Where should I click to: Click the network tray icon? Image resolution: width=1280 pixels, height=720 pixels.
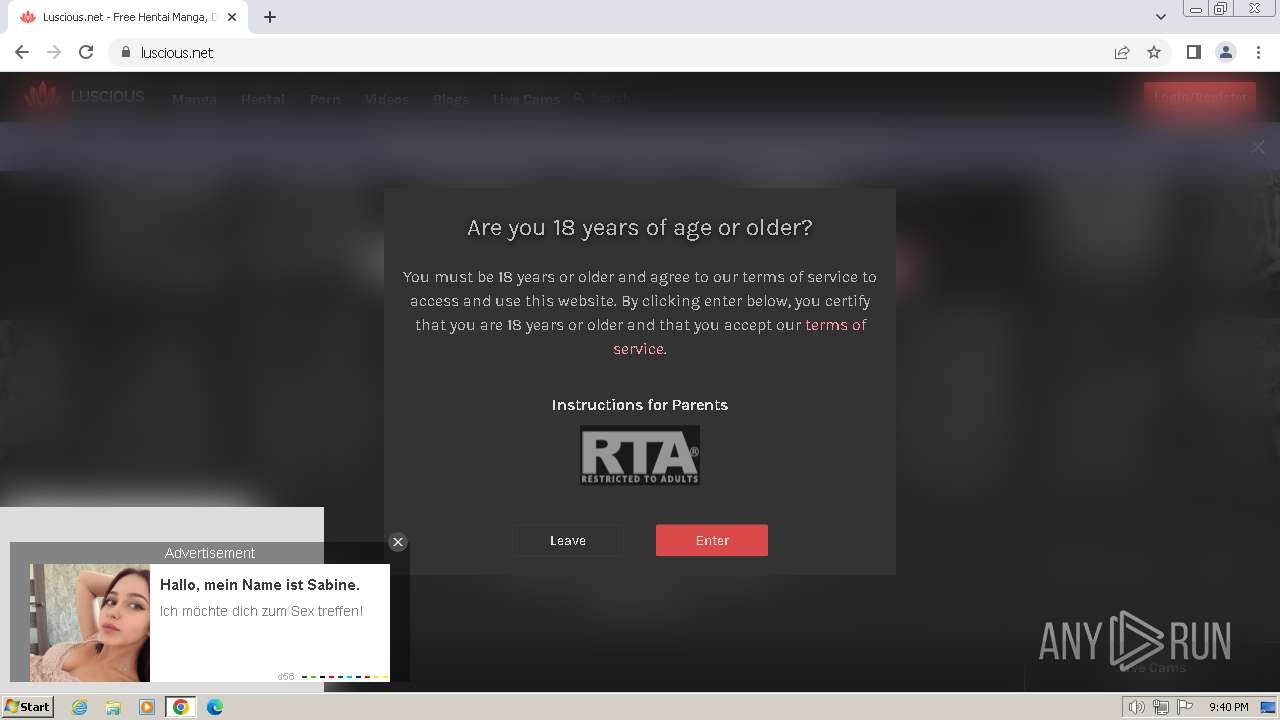(1161, 707)
